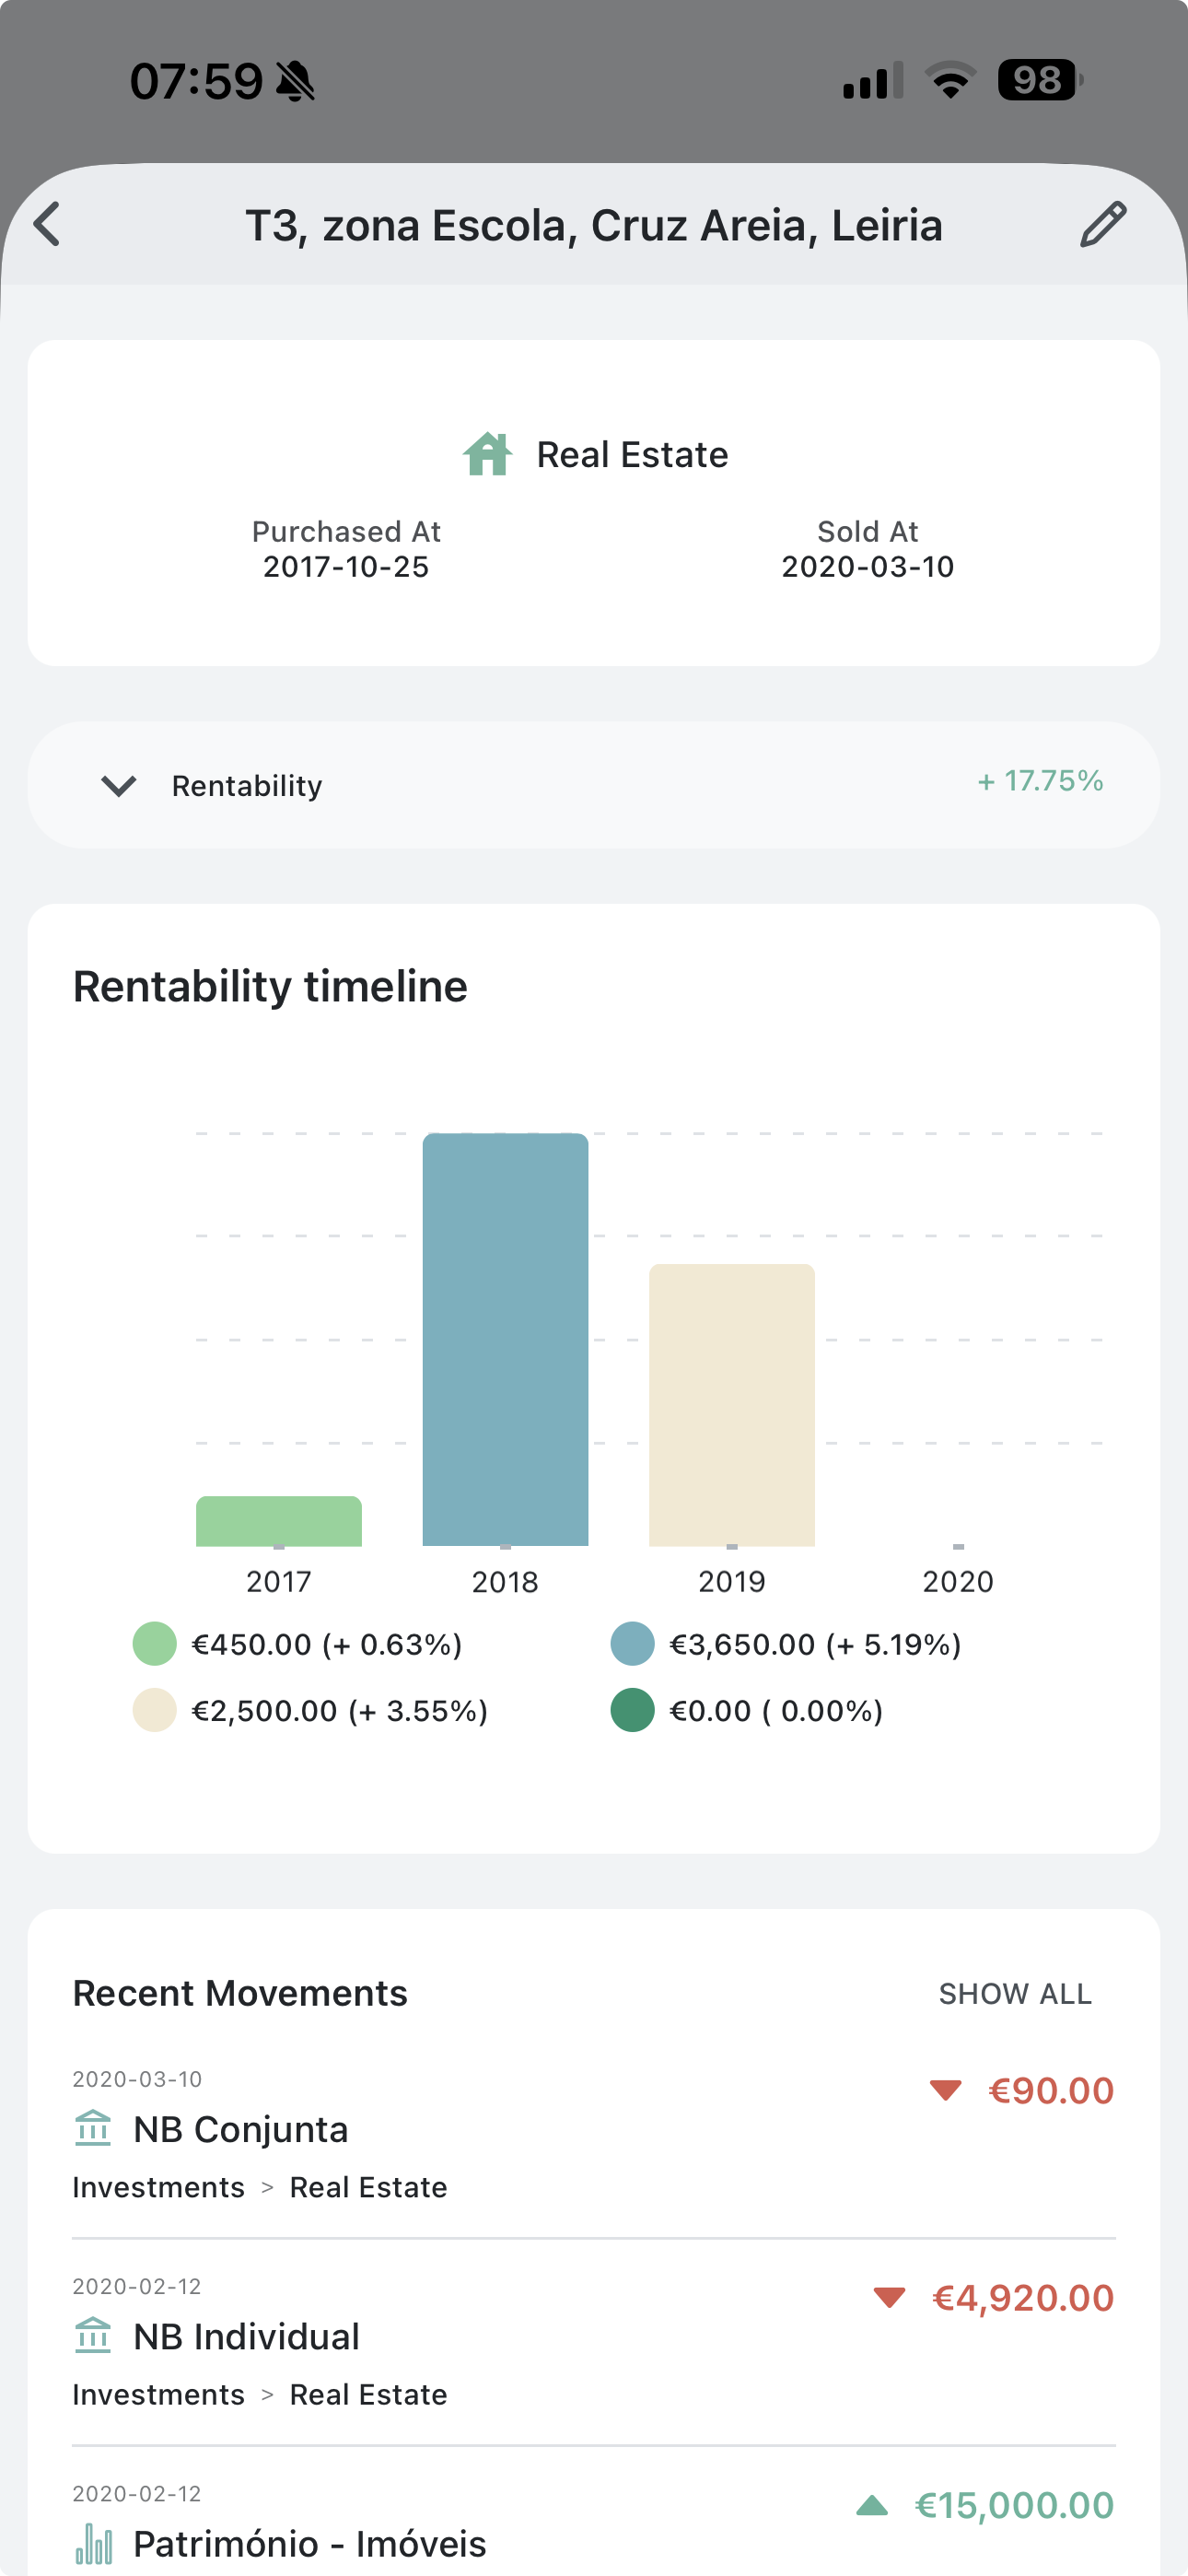This screenshot has width=1188, height=2576.
Task: Expand the Rentability chevron
Action: (x=119, y=786)
